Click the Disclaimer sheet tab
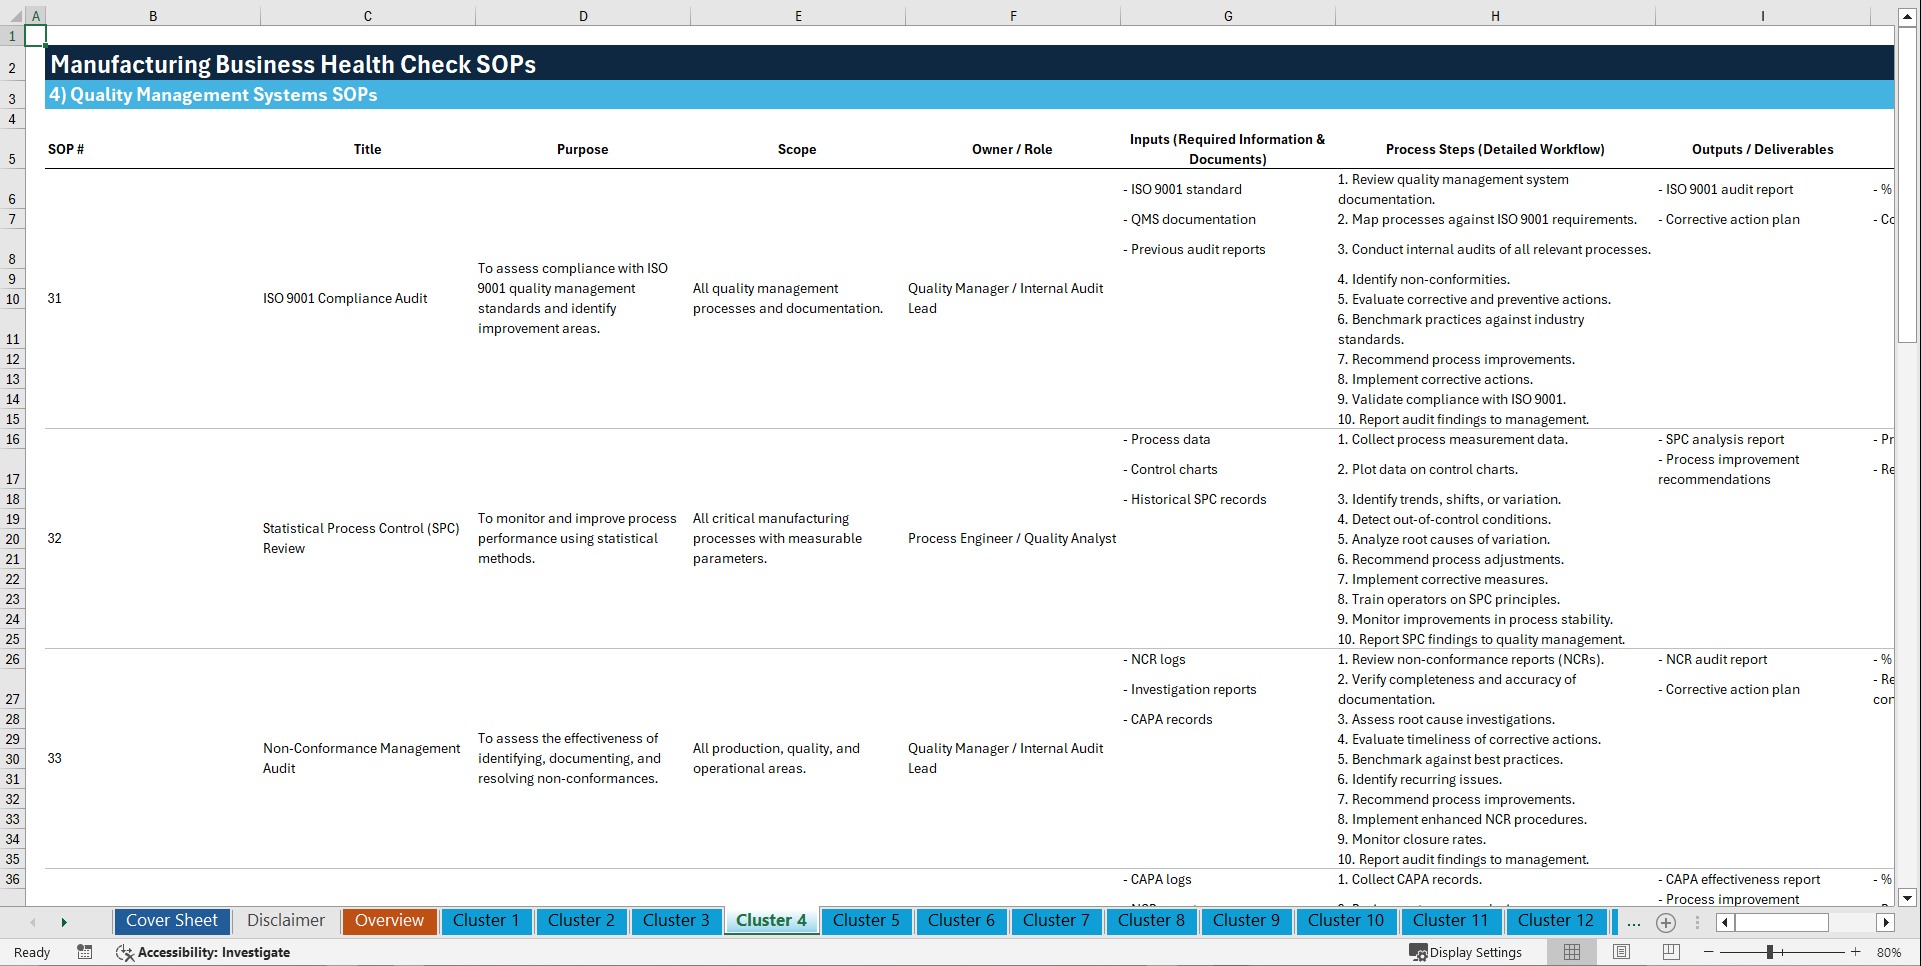The width and height of the screenshot is (1921, 966). click(x=285, y=921)
